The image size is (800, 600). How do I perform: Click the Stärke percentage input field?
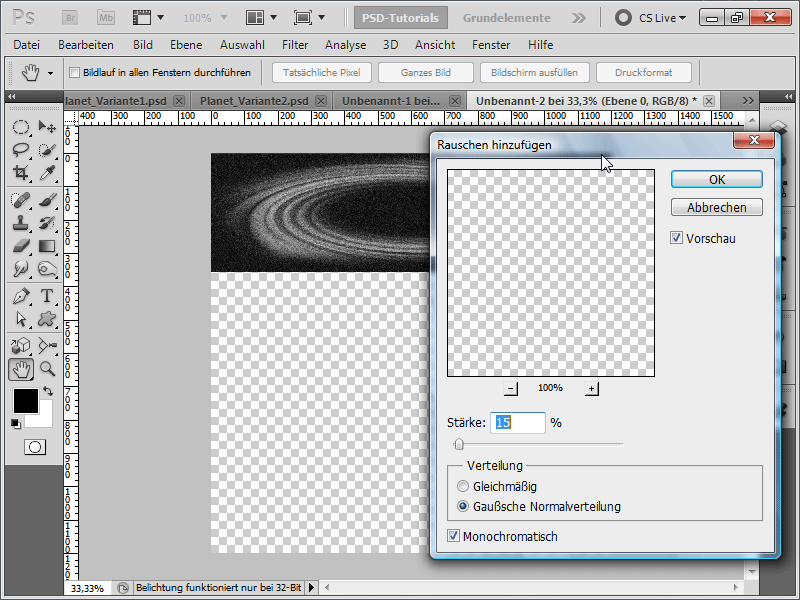click(518, 422)
